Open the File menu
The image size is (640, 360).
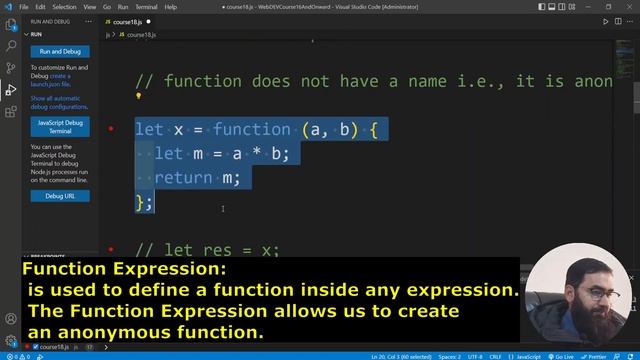coord(24,7)
